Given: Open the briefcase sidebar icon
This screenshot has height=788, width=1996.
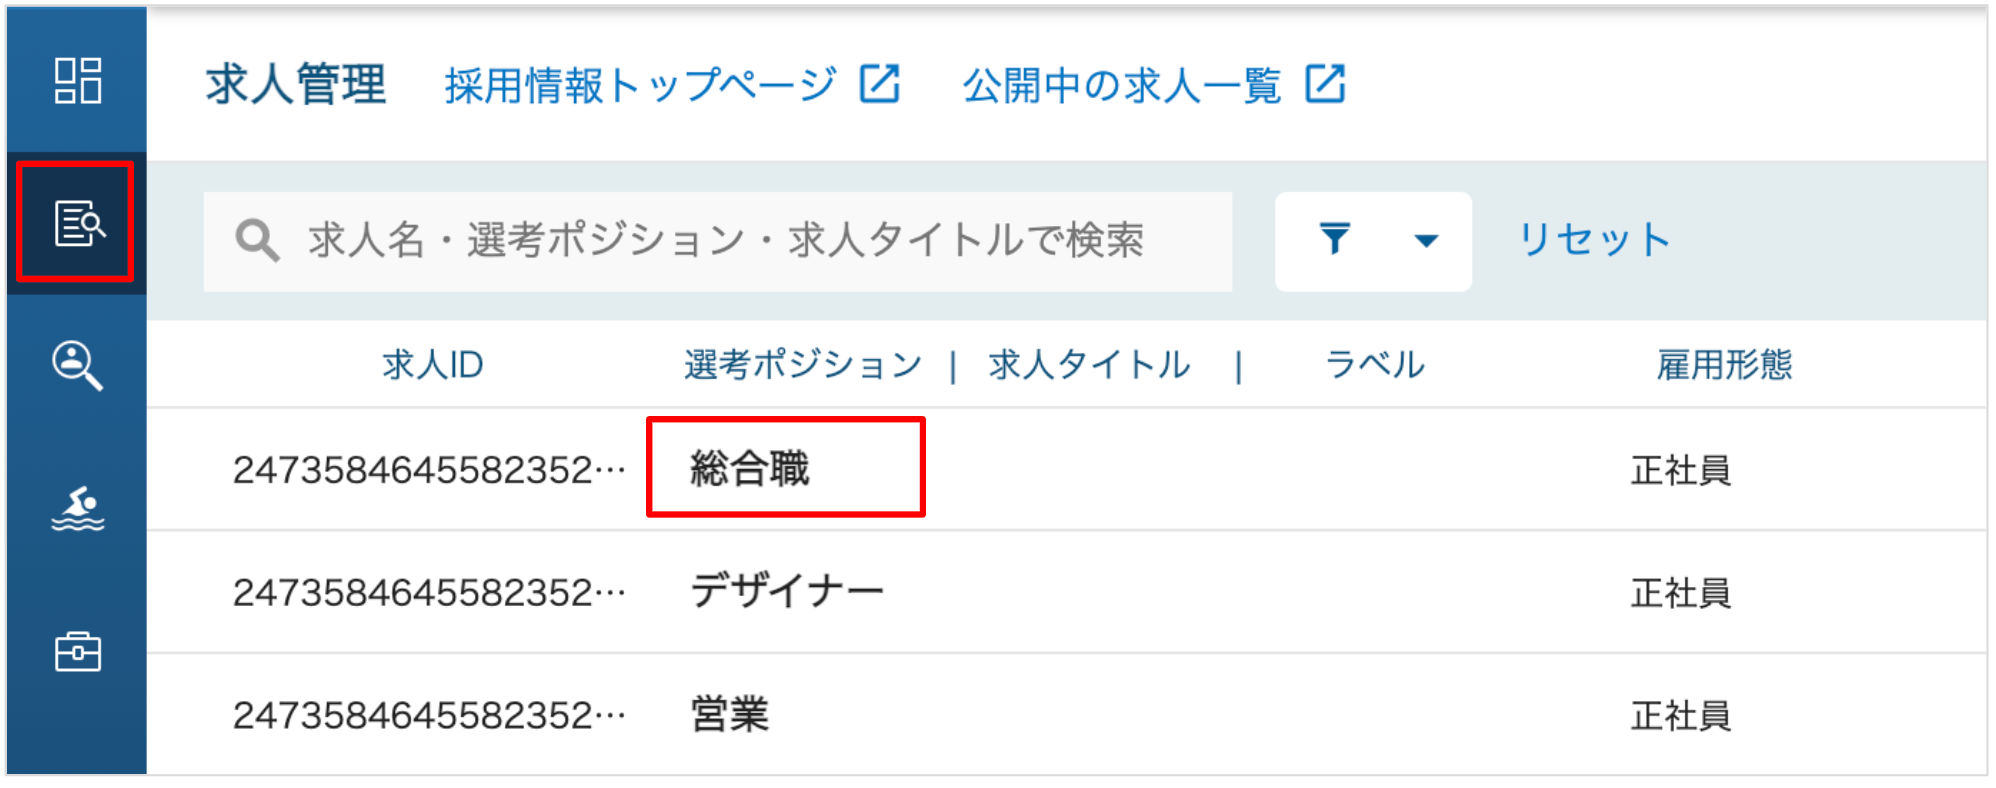Looking at the screenshot, I should coord(77,652).
